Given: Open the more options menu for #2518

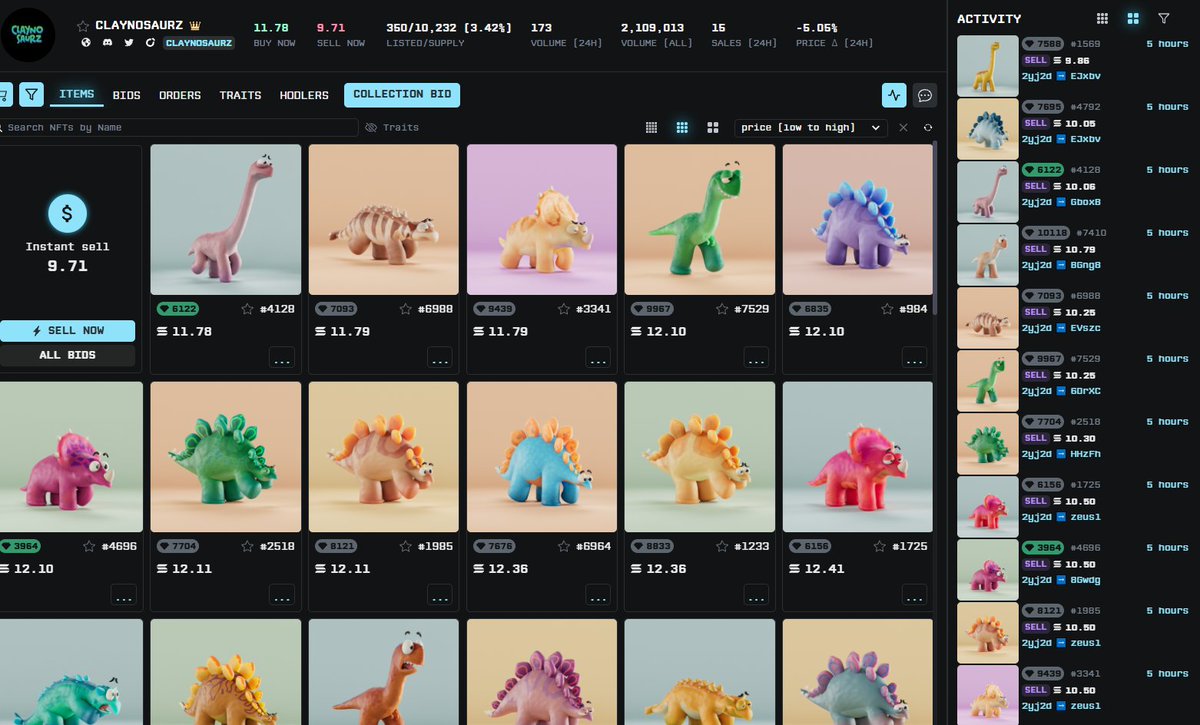Looking at the screenshot, I should (282, 595).
